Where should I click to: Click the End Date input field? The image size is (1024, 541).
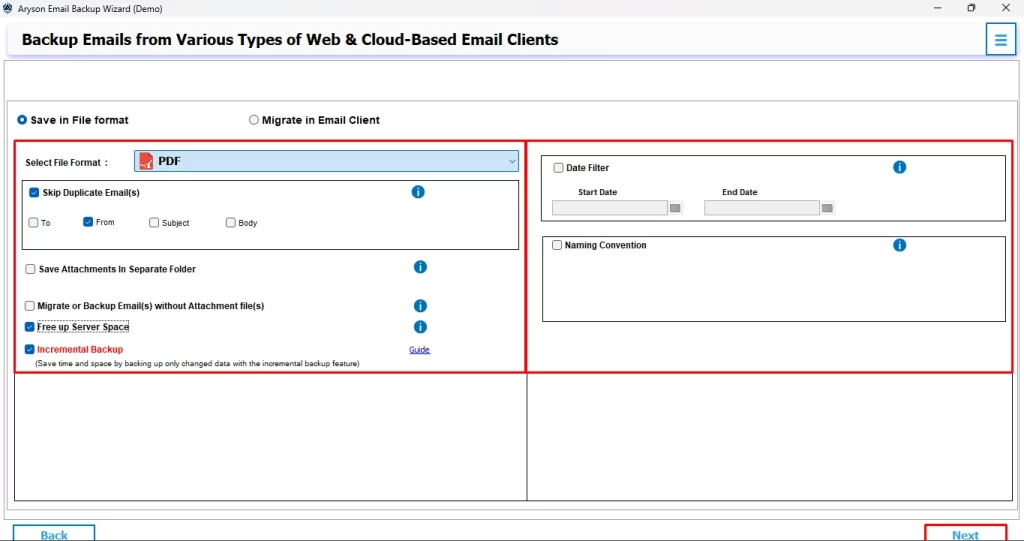[x=762, y=208]
